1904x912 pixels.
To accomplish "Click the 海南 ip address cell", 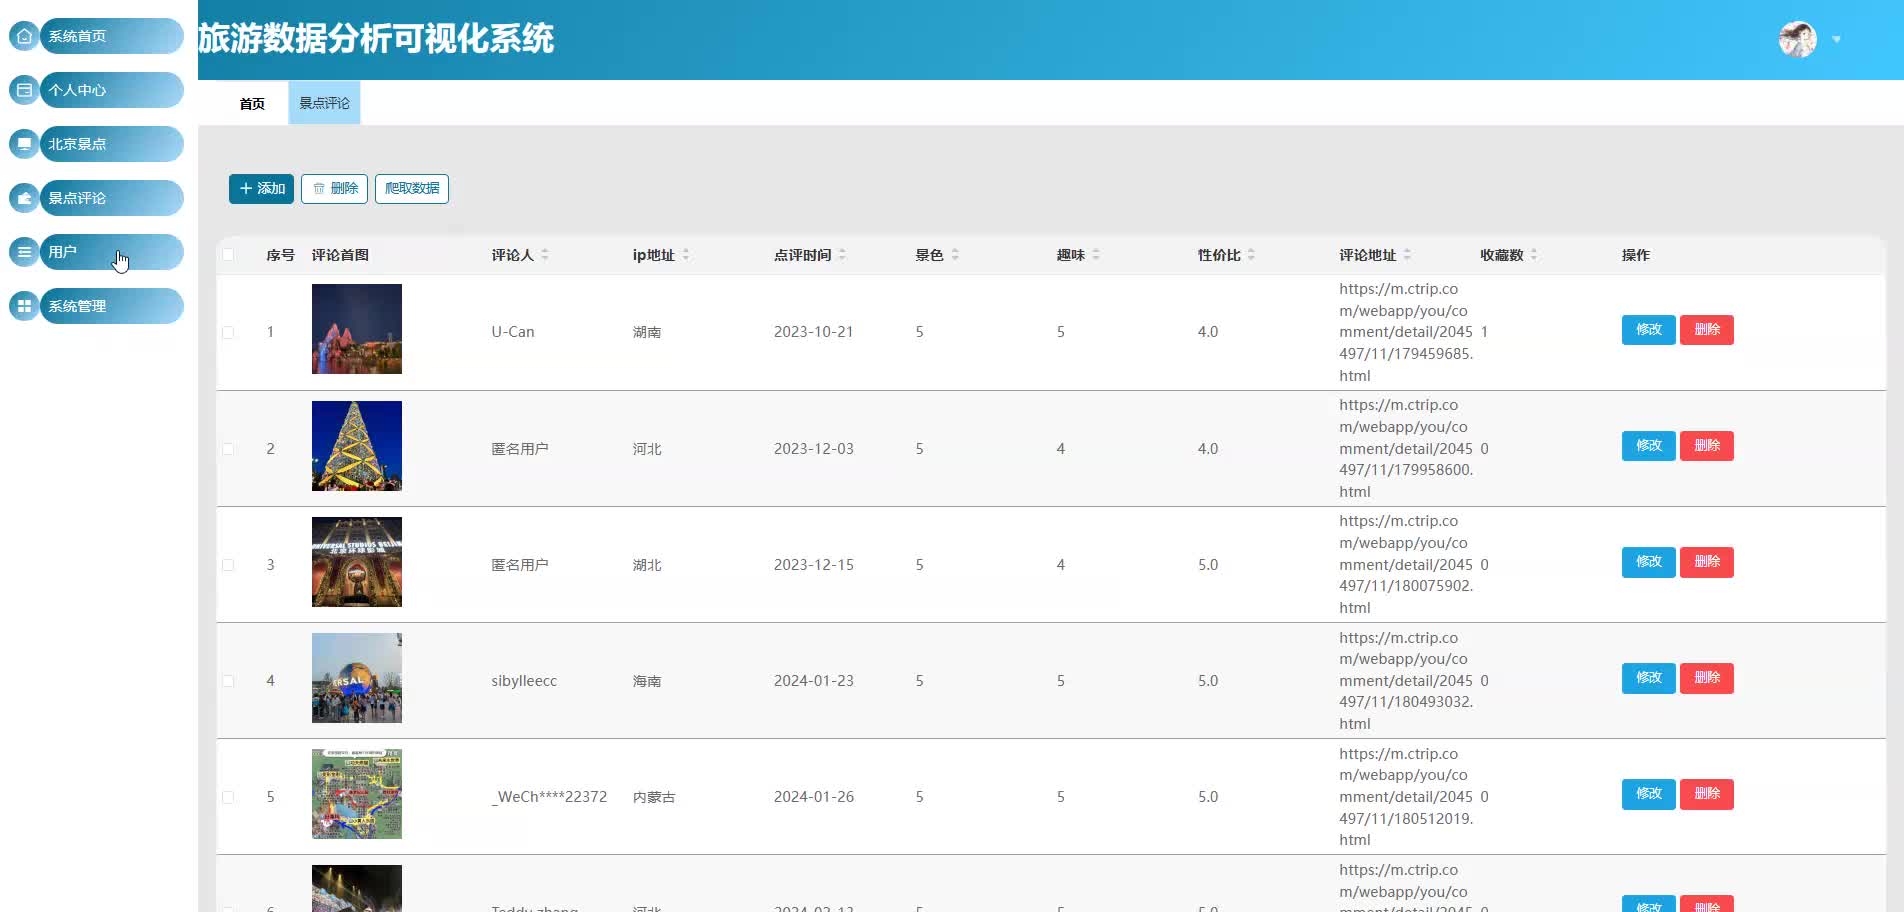I will click(x=647, y=681).
